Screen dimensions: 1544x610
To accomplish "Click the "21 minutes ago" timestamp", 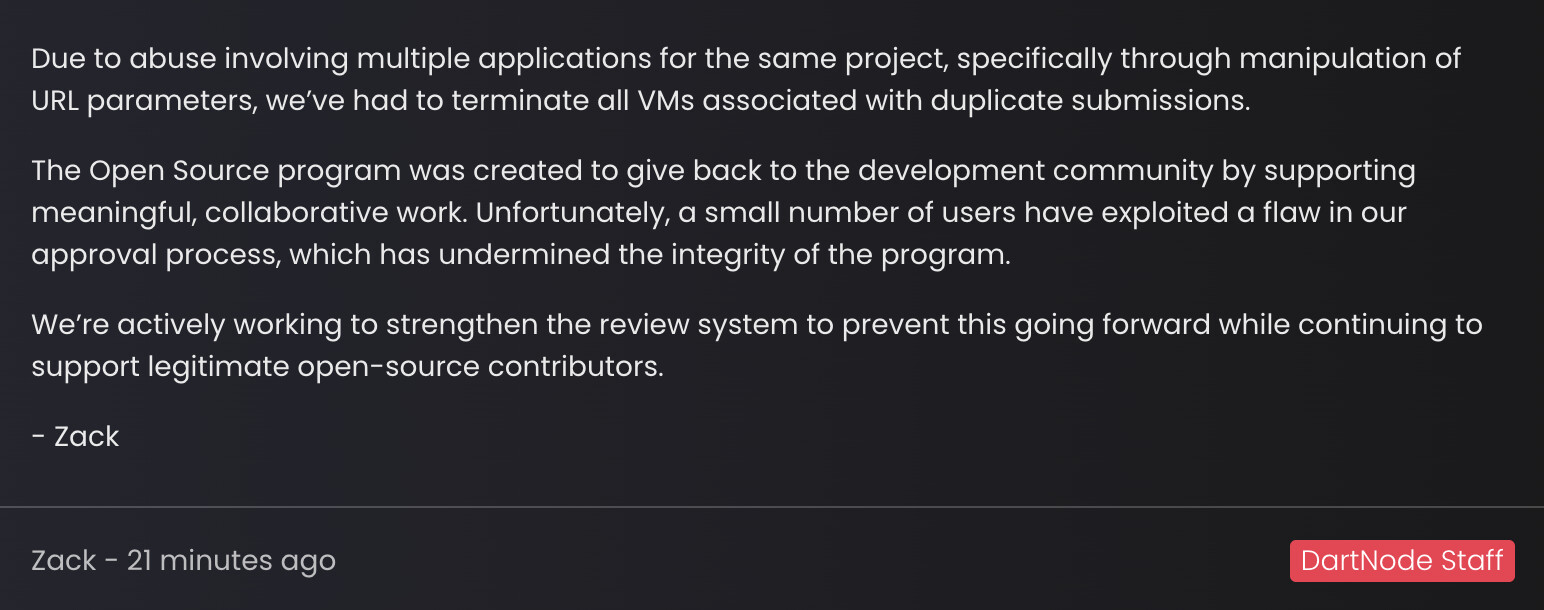I will (231, 561).
